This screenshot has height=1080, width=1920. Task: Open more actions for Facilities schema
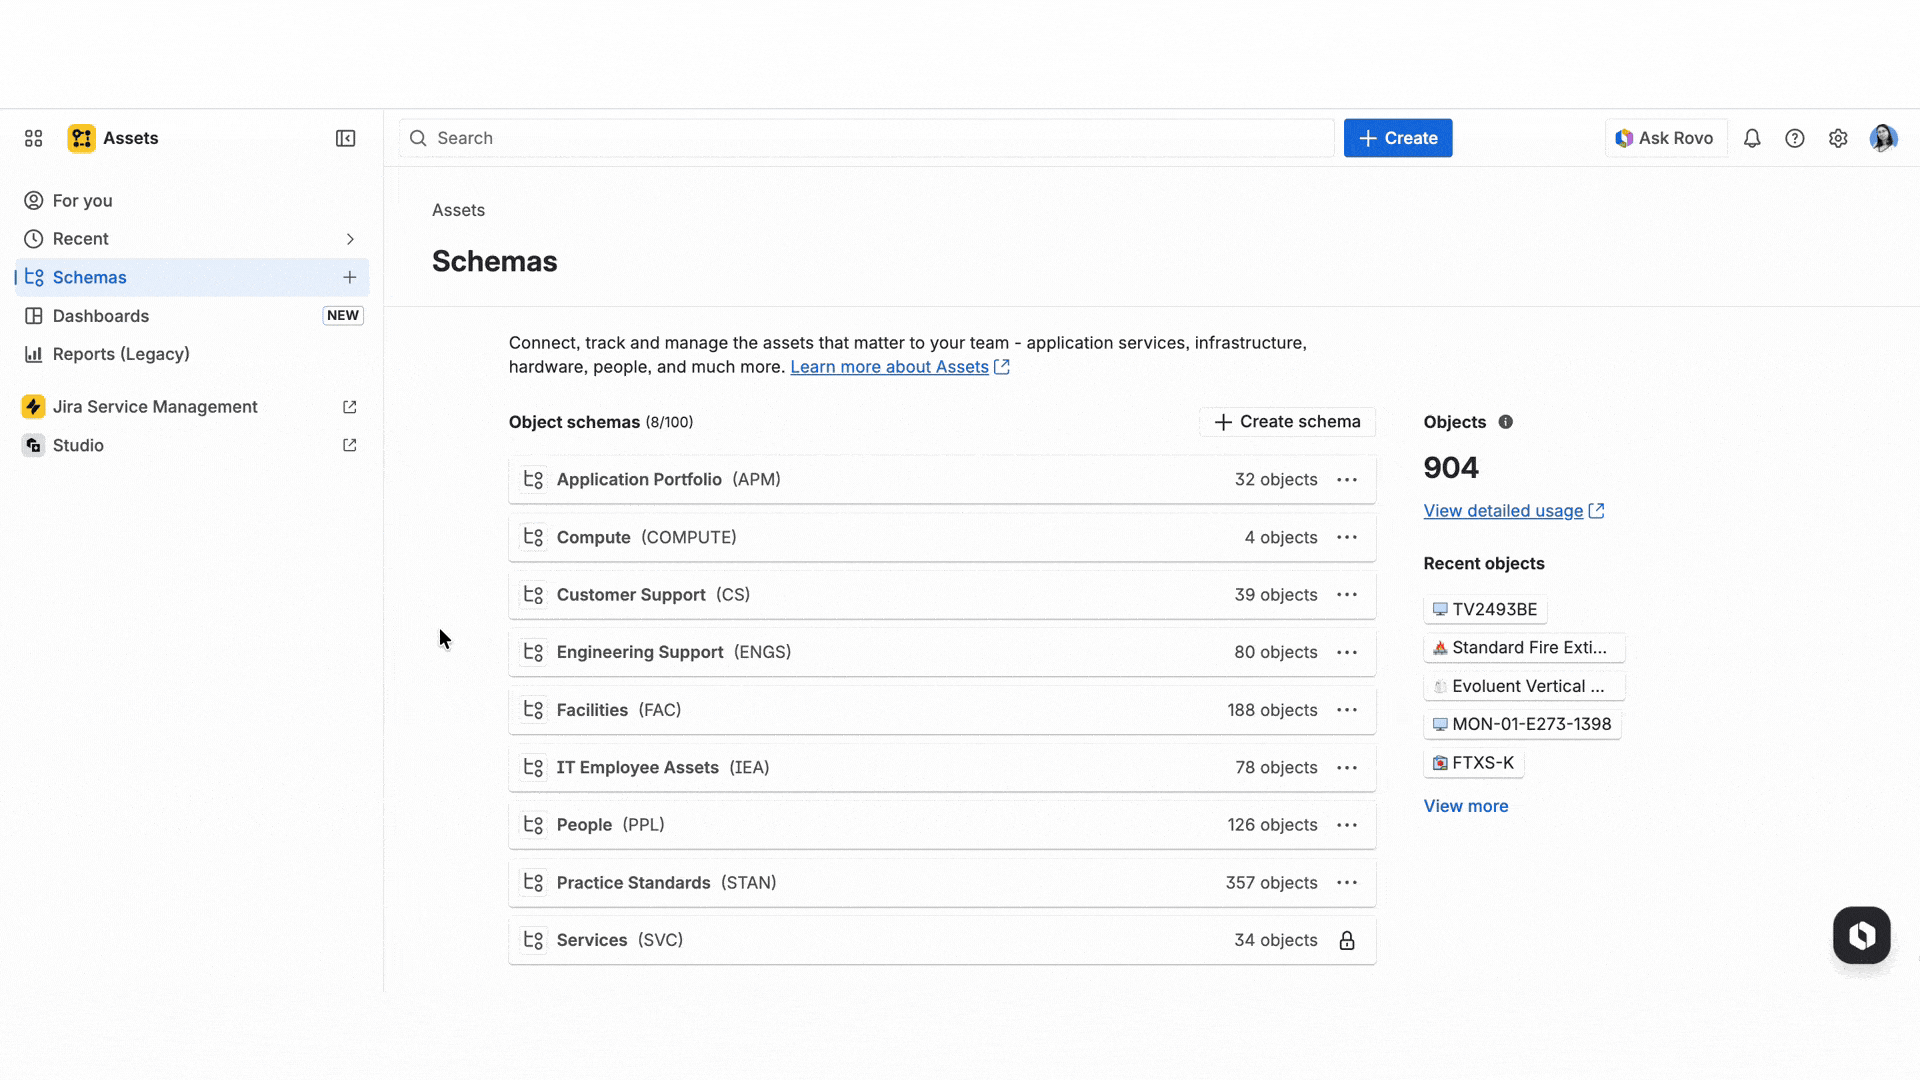1347,710
